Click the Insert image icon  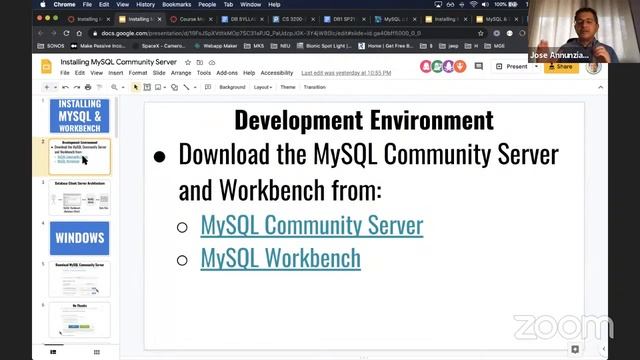coord(158,87)
